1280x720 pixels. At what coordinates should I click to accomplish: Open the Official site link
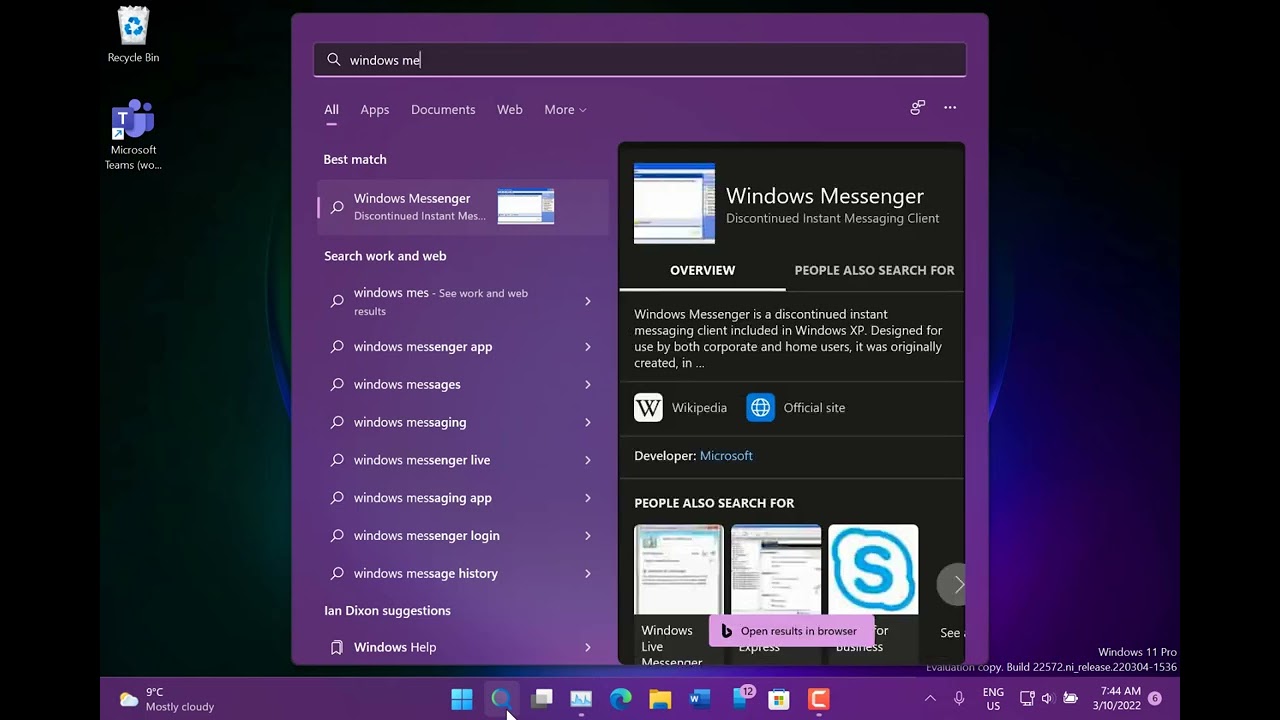796,408
